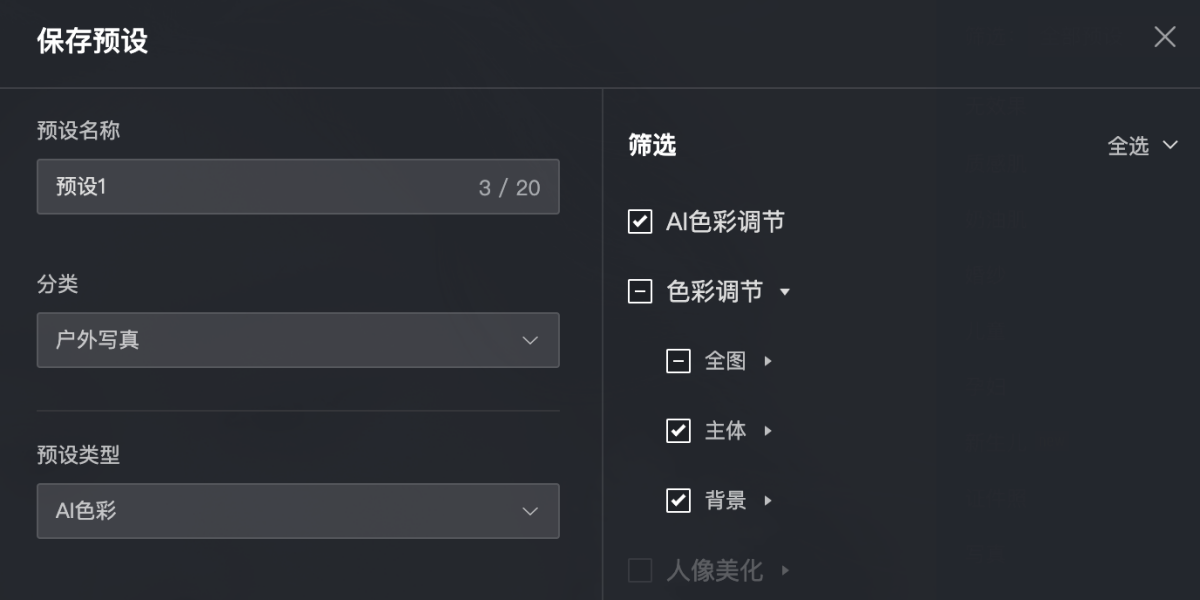Uncheck the 主体 checkbox

pos(678,431)
